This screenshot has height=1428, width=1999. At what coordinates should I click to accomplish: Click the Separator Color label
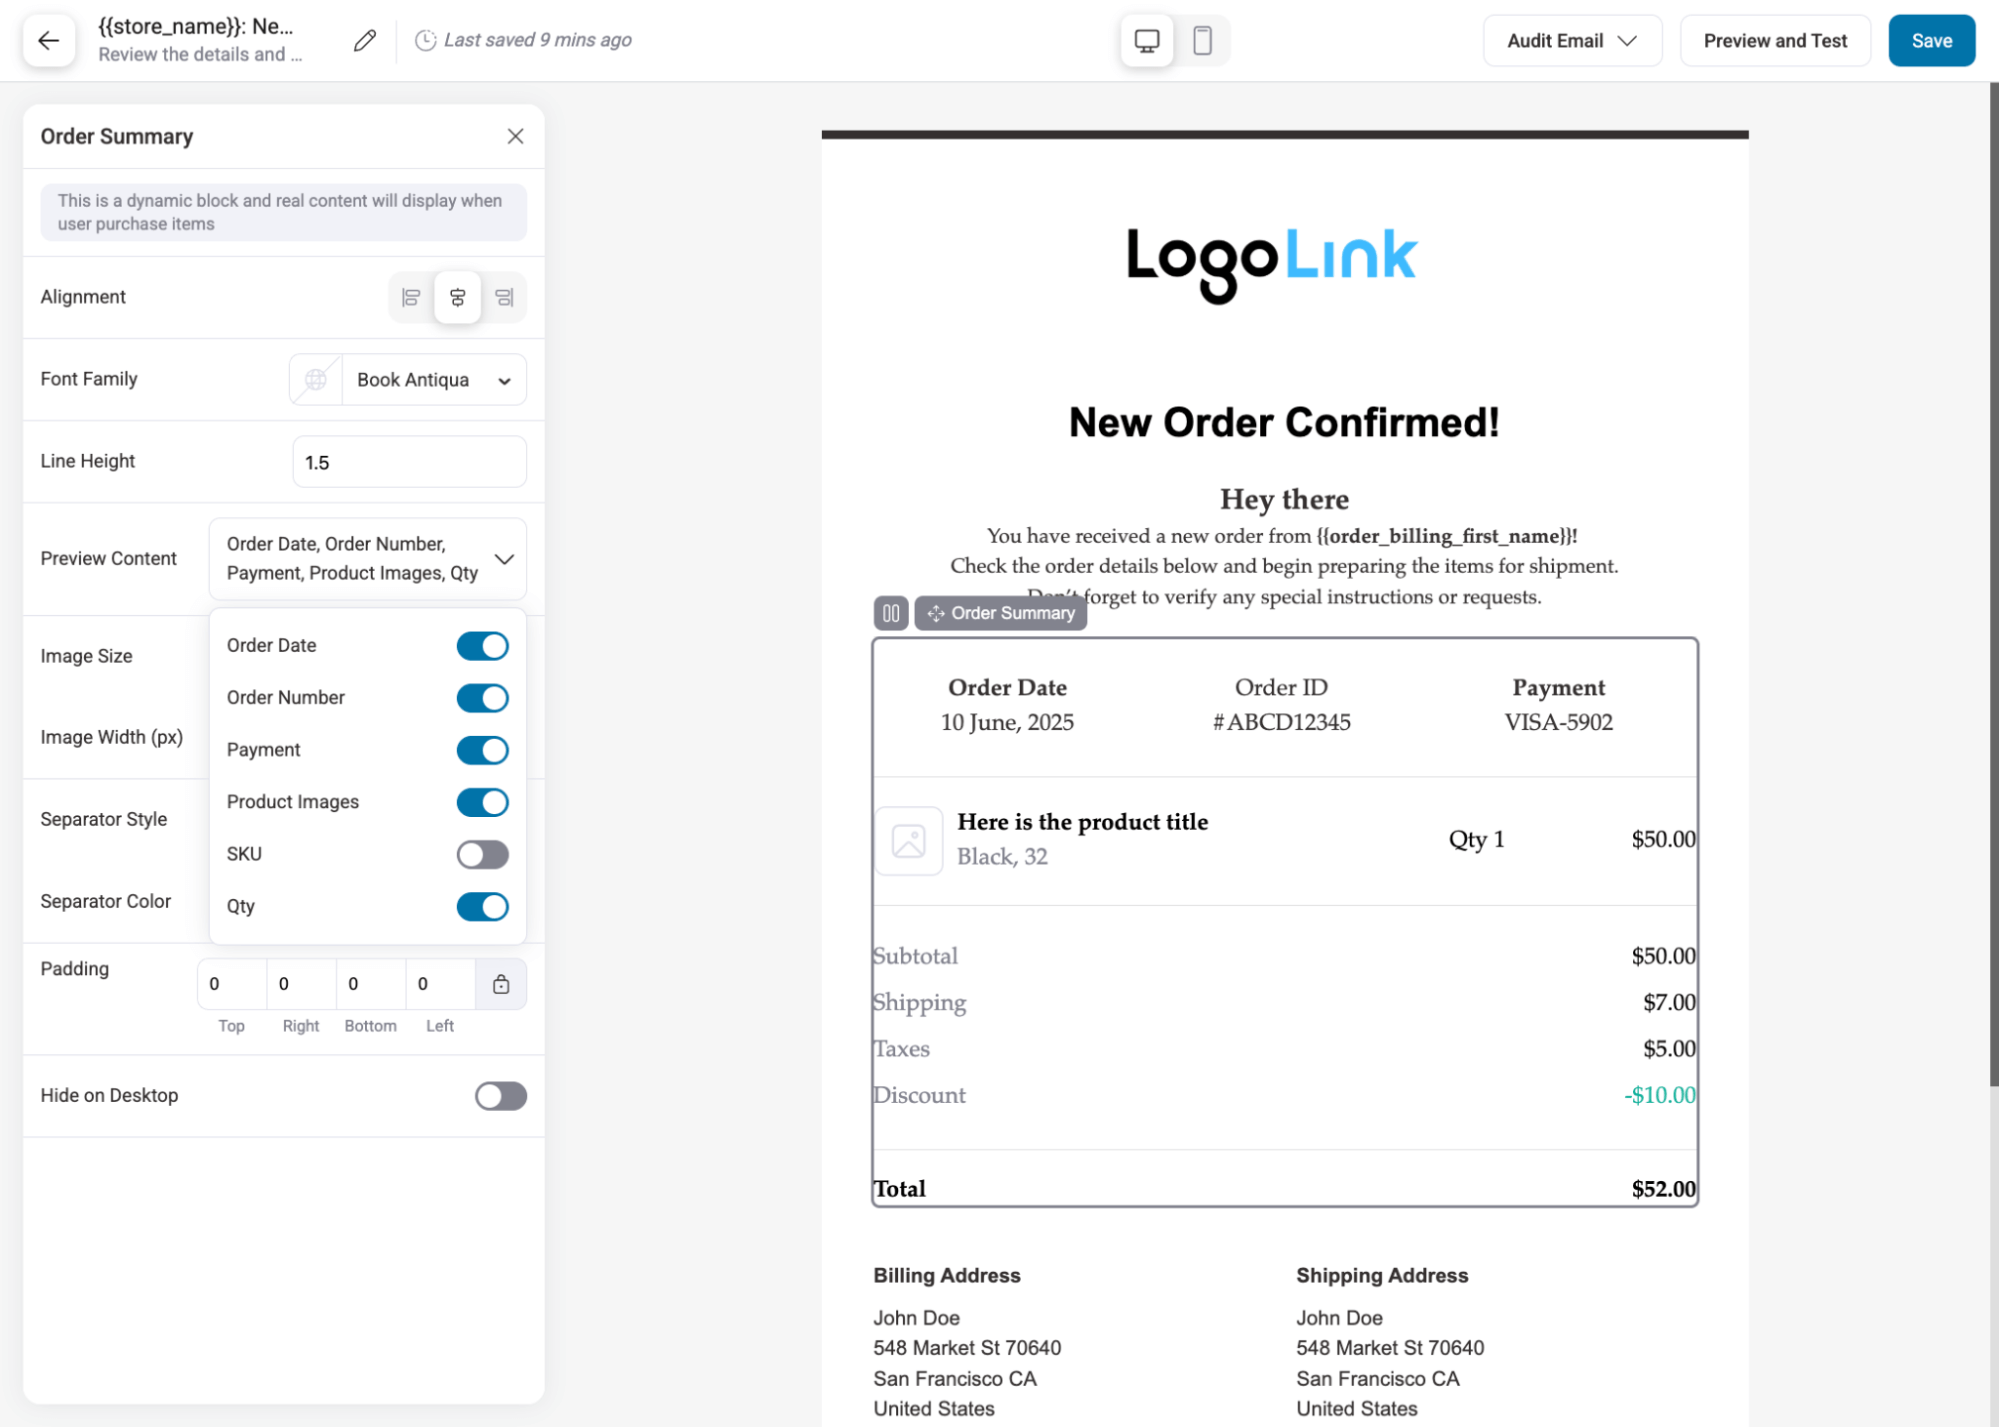105,902
